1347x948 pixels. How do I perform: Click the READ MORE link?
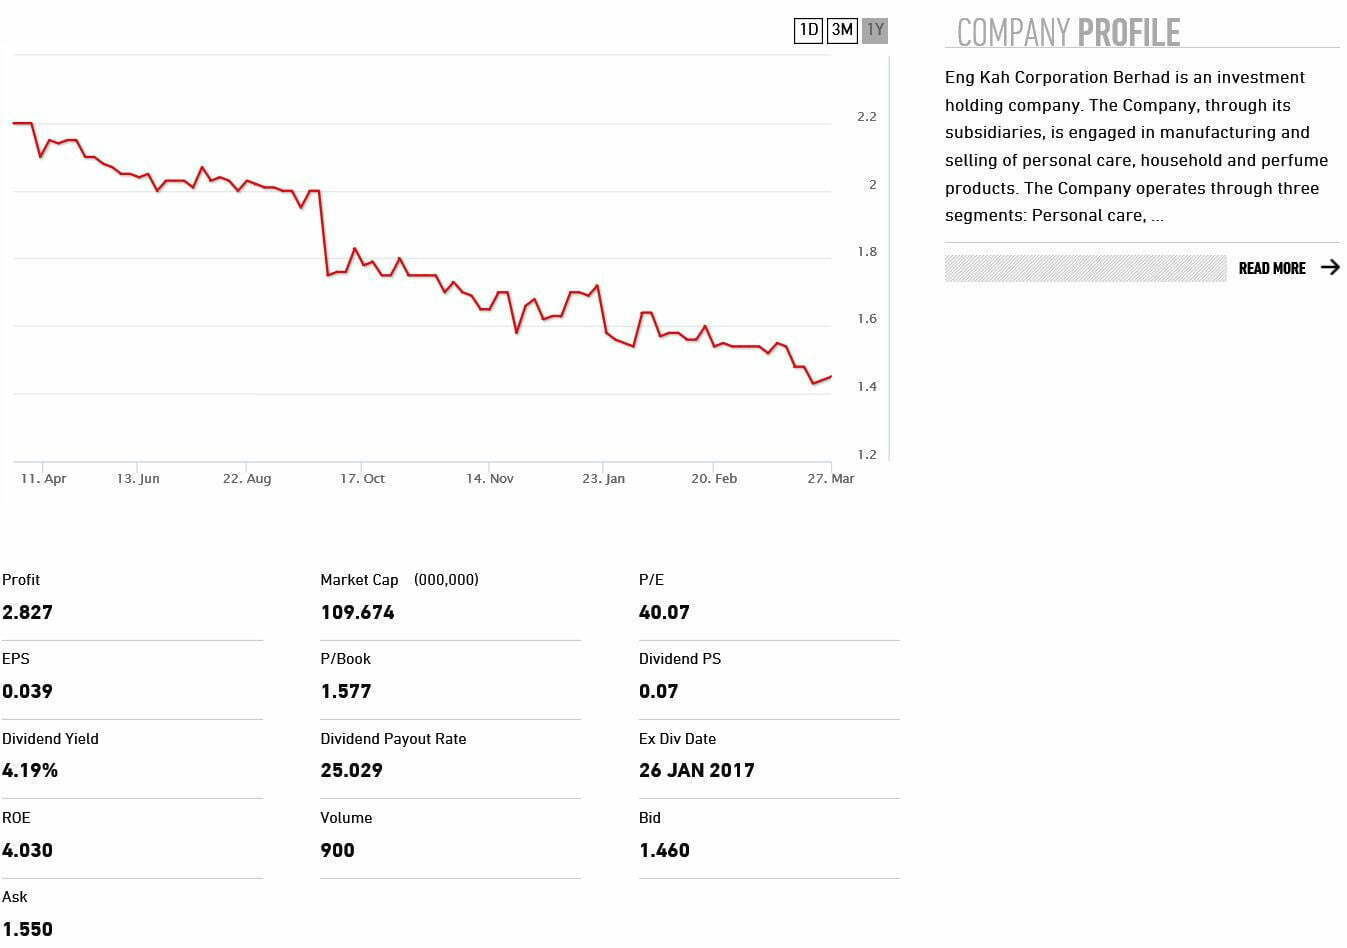1271,268
